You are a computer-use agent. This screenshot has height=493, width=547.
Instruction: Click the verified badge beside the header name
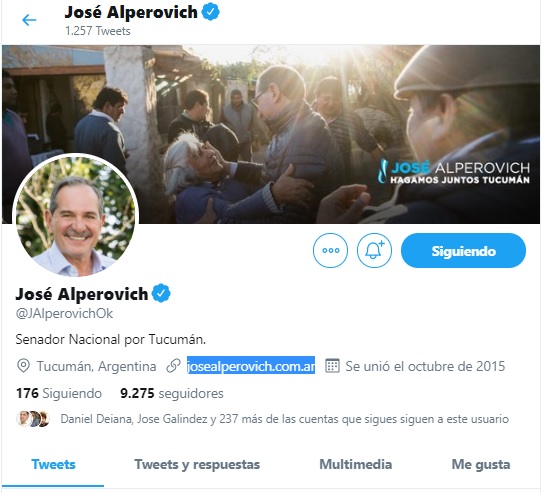click(211, 12)
